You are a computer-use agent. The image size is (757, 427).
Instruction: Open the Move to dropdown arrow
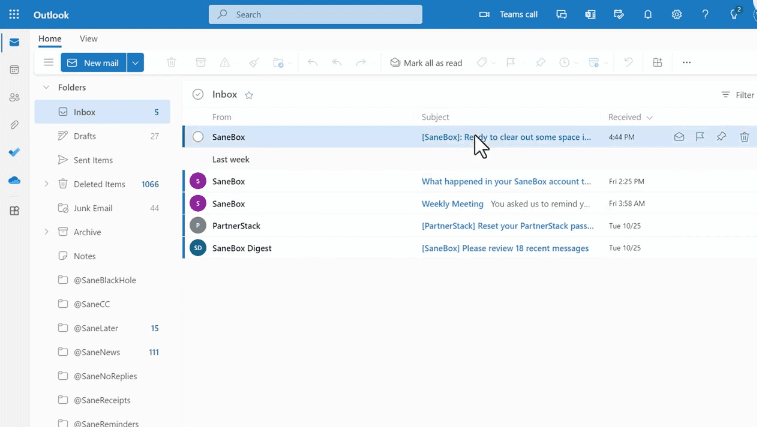click(x=290, y=63)
